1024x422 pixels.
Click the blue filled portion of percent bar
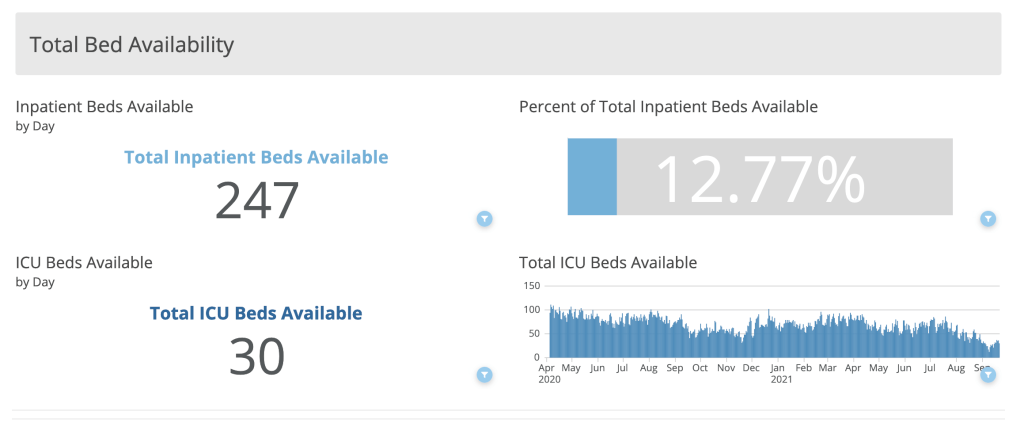coord(592,177)
